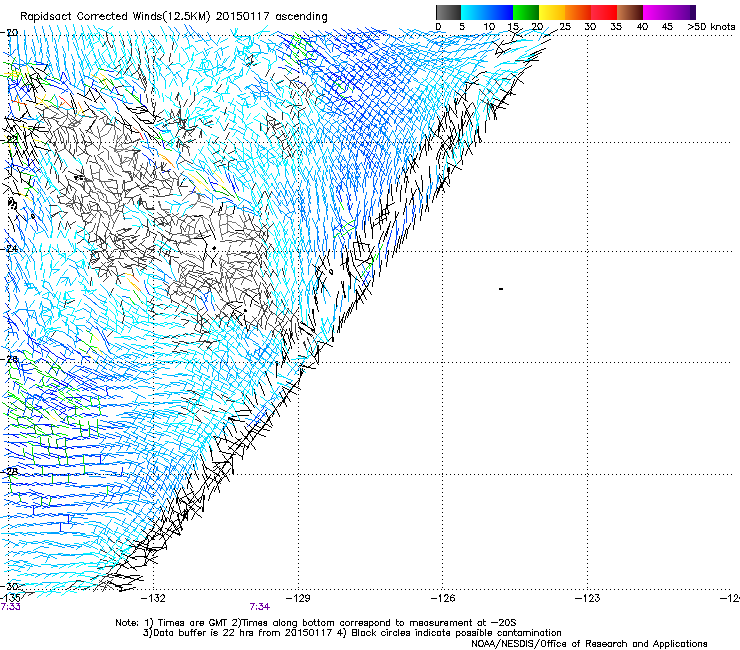Click the orange 25-30 knots legend swatch
Image resolution: width=740 pixels, height=650 pixels.
578,12
